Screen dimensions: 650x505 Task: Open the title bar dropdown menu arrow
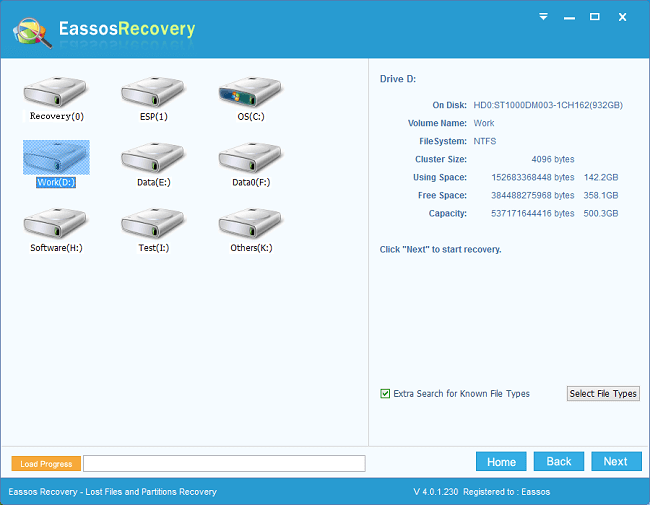[543, 17]
